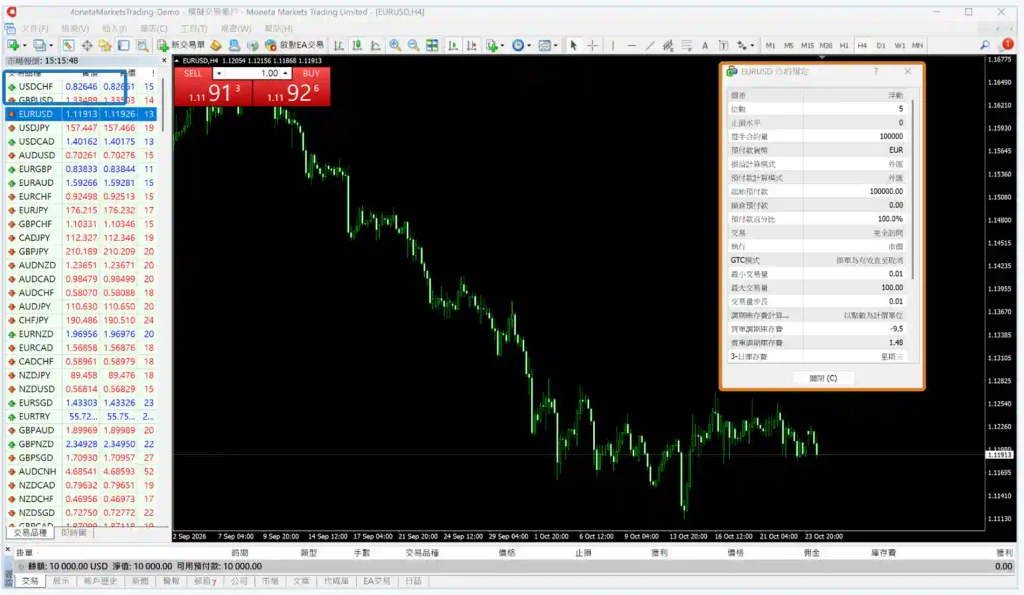The width and height of the screenshot is (1024, 595).
Task: Enable chart shift icon
Action: pos(472,45)
